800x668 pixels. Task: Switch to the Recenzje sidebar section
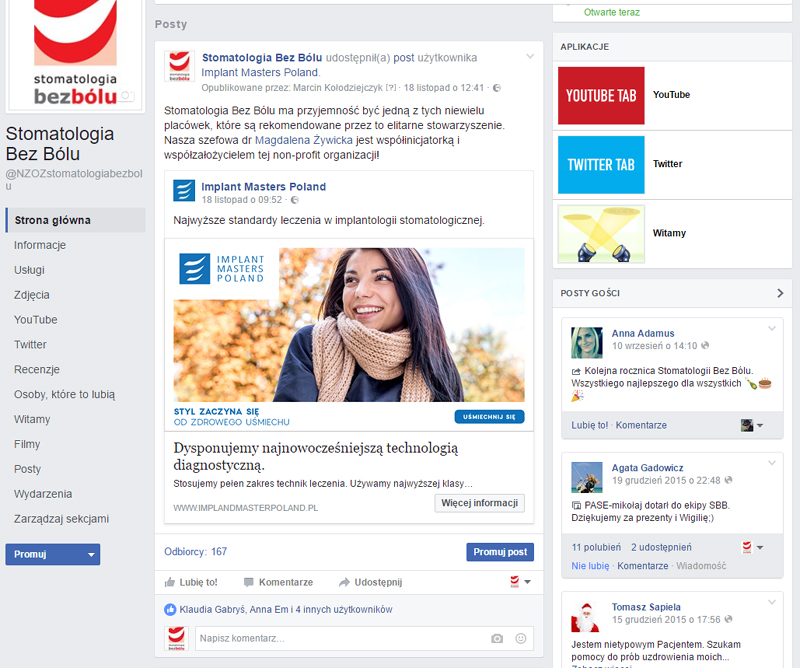(x=38, y=369)
